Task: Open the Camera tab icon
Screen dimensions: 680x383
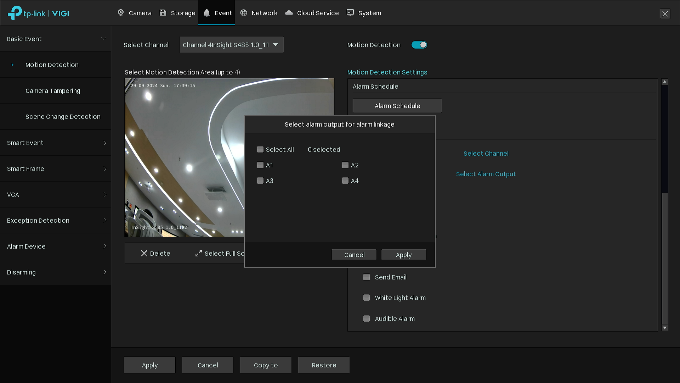Action: 121,13
